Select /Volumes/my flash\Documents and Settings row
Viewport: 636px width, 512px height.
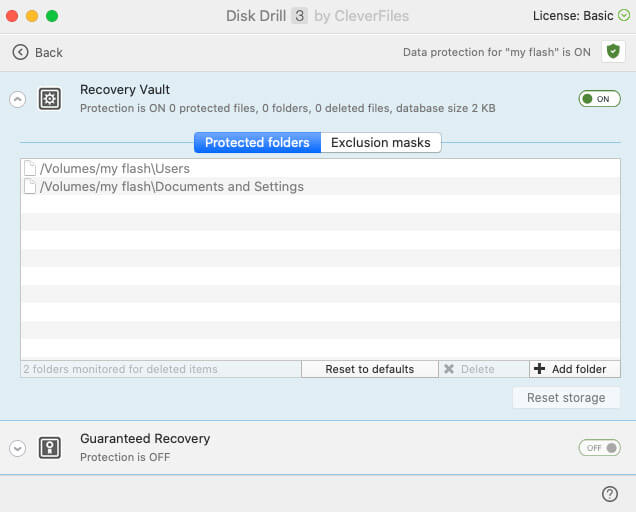(320, 187)
